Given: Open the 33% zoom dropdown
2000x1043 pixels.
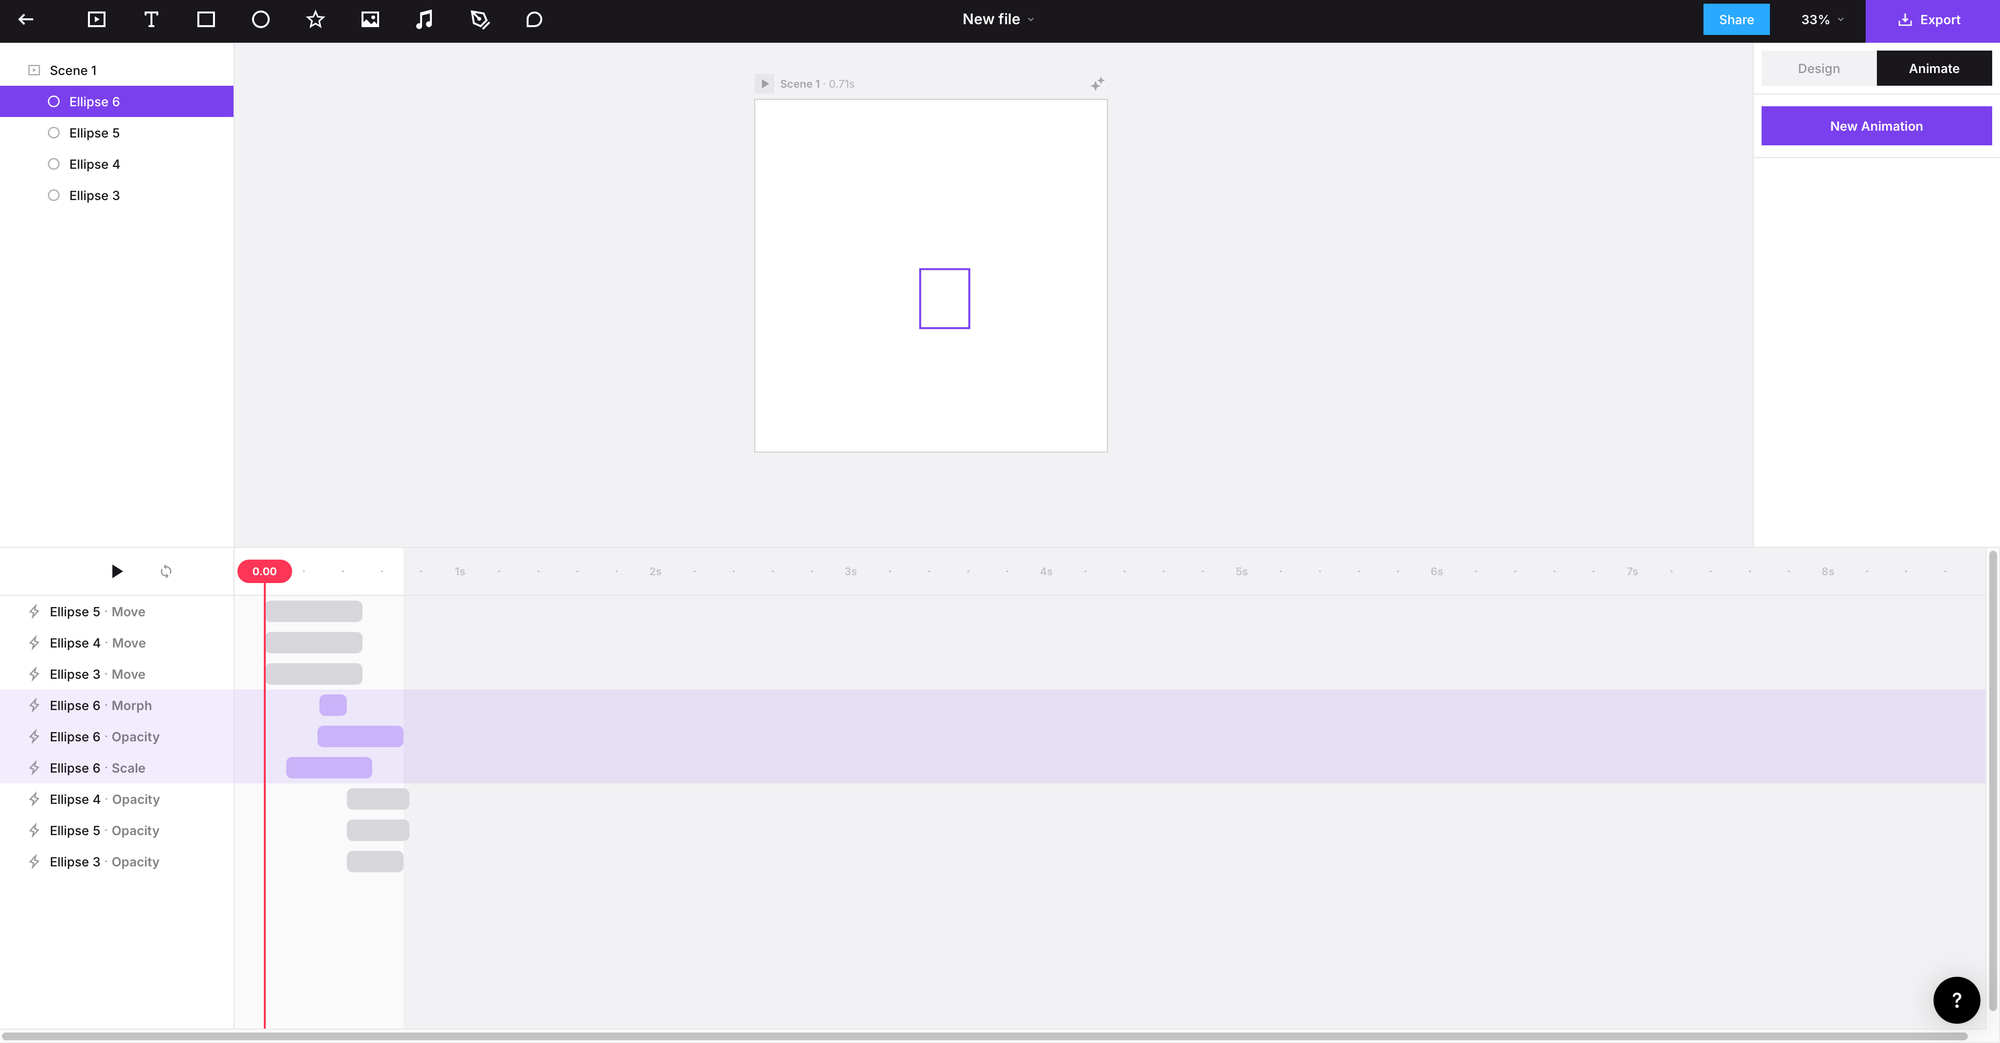Looking at the screenshot, I should click(x=1819, y=19).
